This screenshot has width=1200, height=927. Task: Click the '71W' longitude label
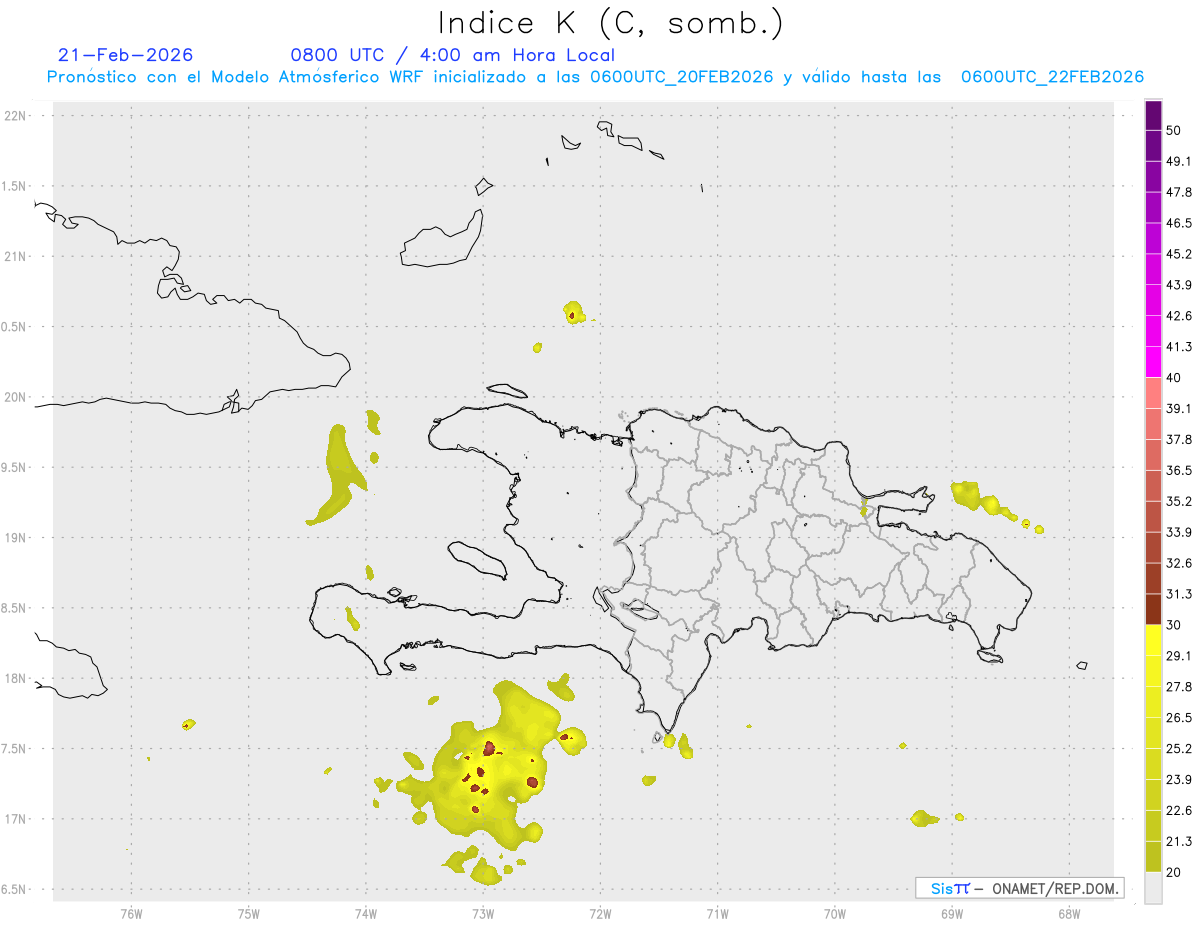tap(717, 914)
